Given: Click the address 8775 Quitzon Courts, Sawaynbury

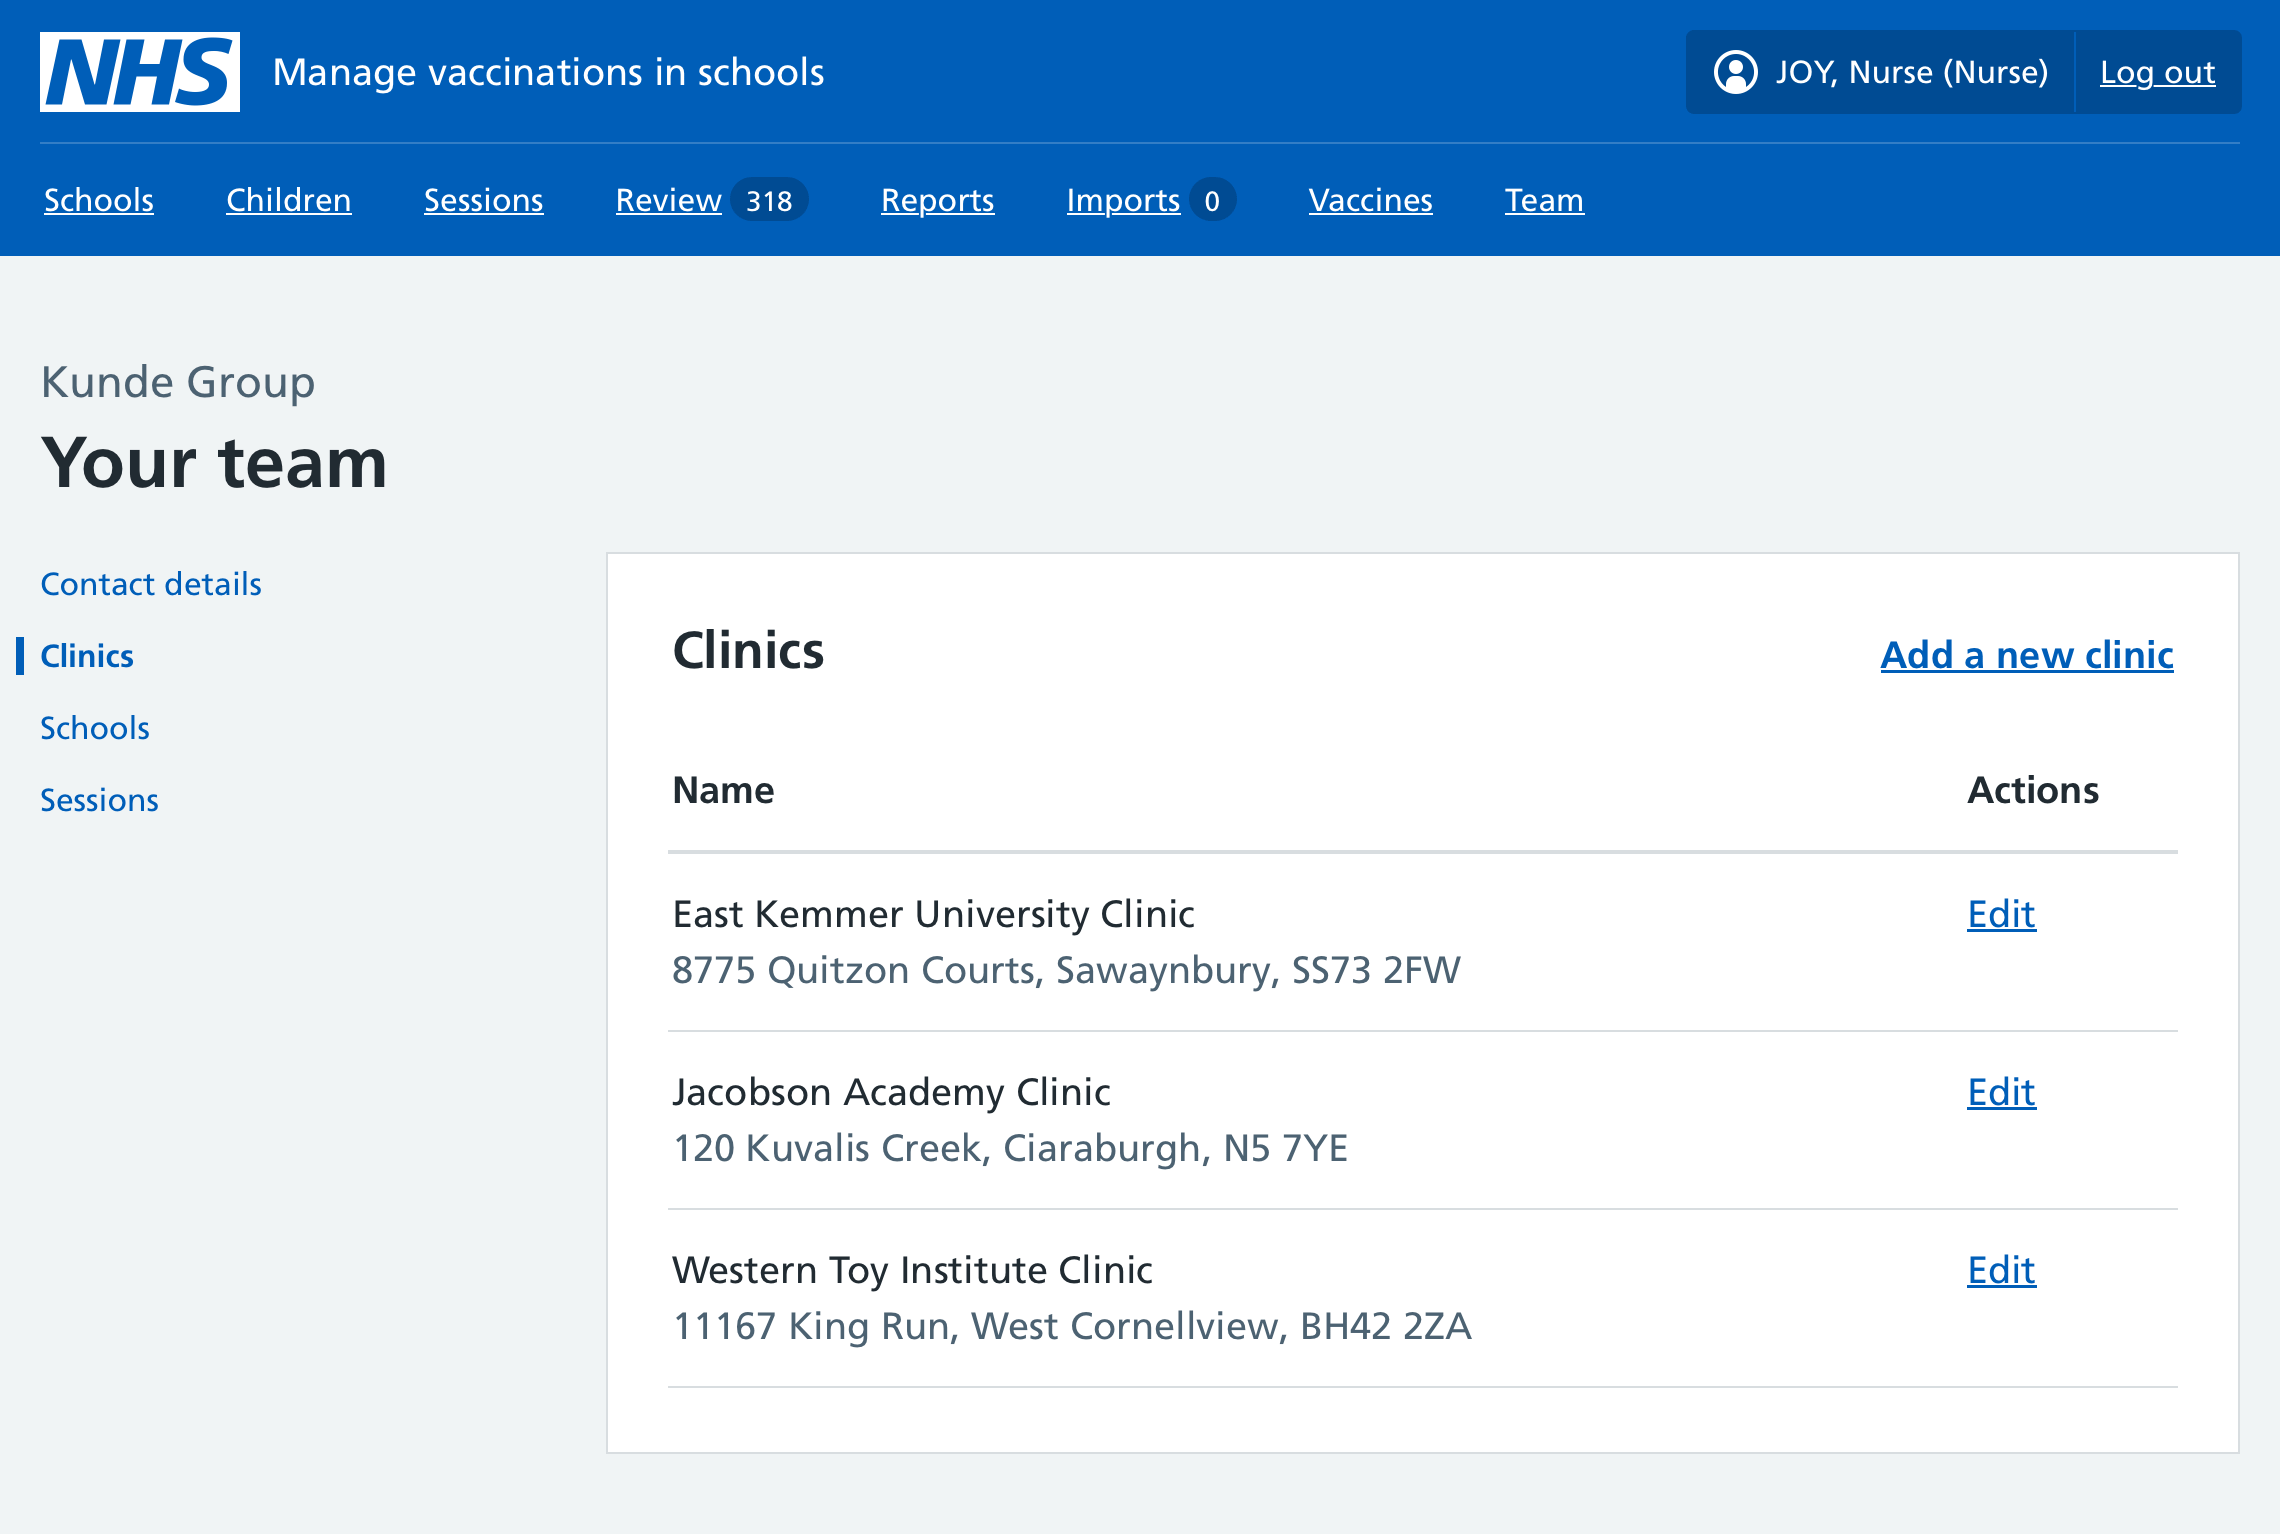Looking at the screenshot, I should [x=1066, y=970].
